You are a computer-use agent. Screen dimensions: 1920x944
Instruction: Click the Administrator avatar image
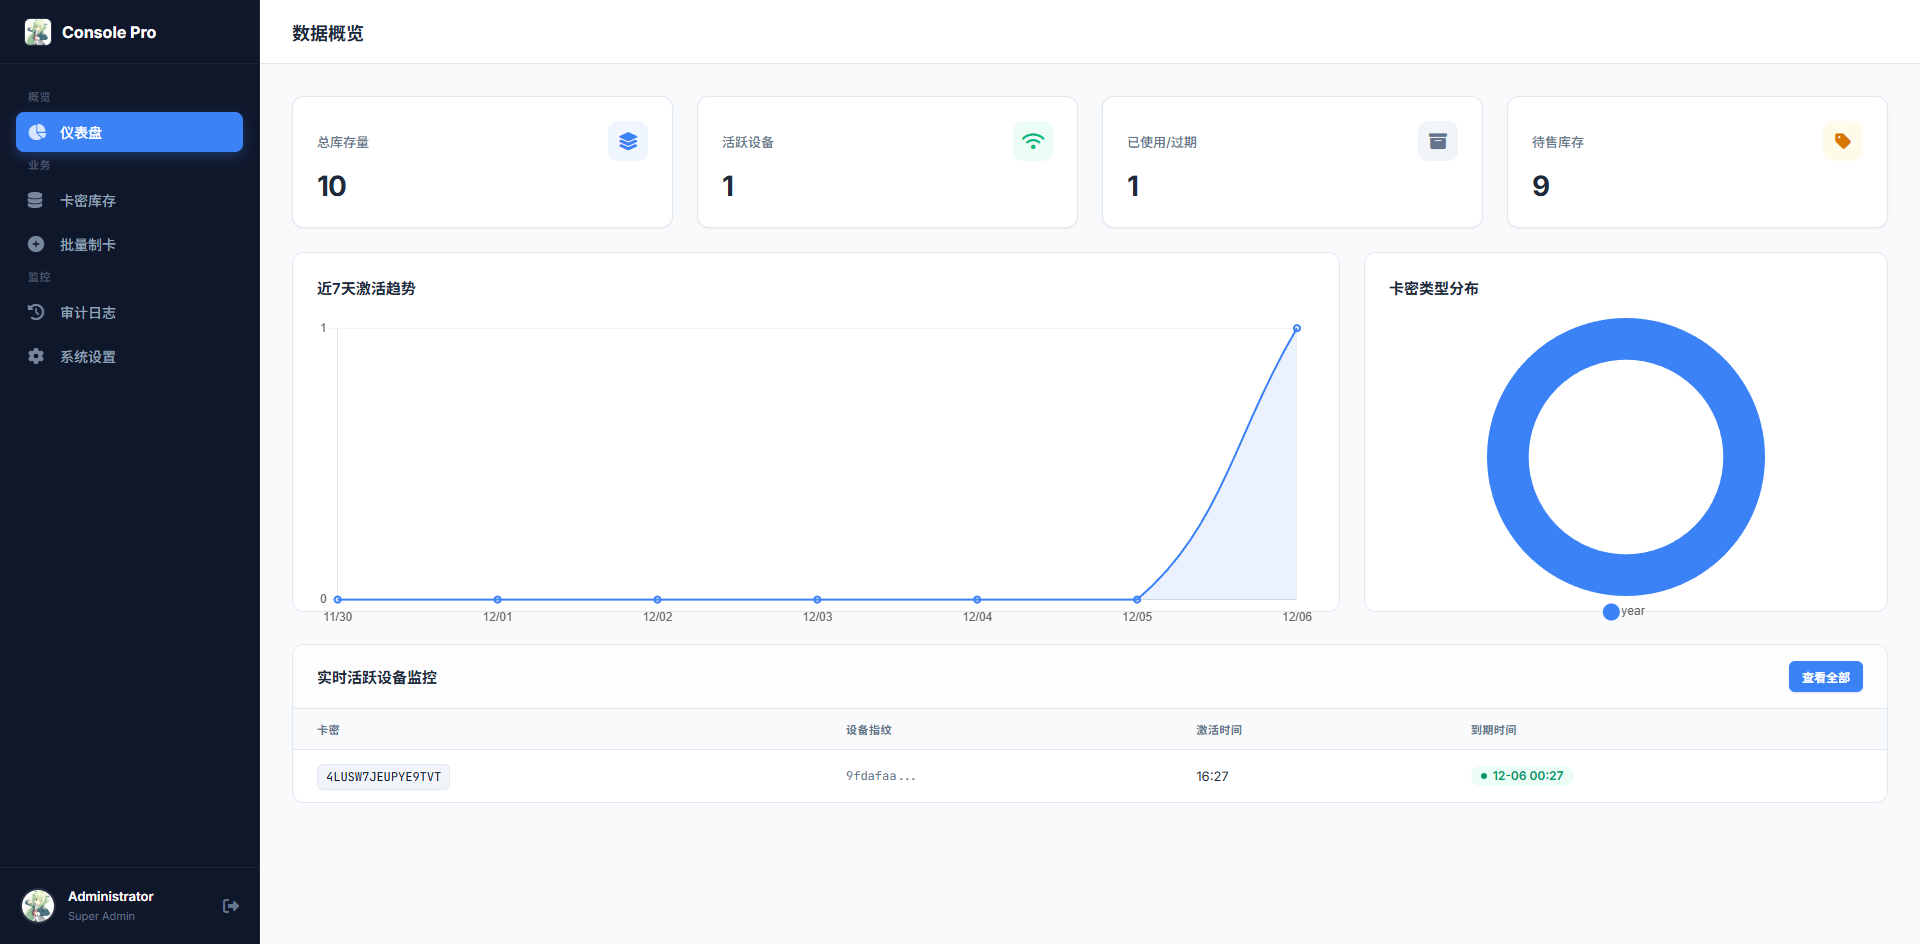[x=38, y=906]
